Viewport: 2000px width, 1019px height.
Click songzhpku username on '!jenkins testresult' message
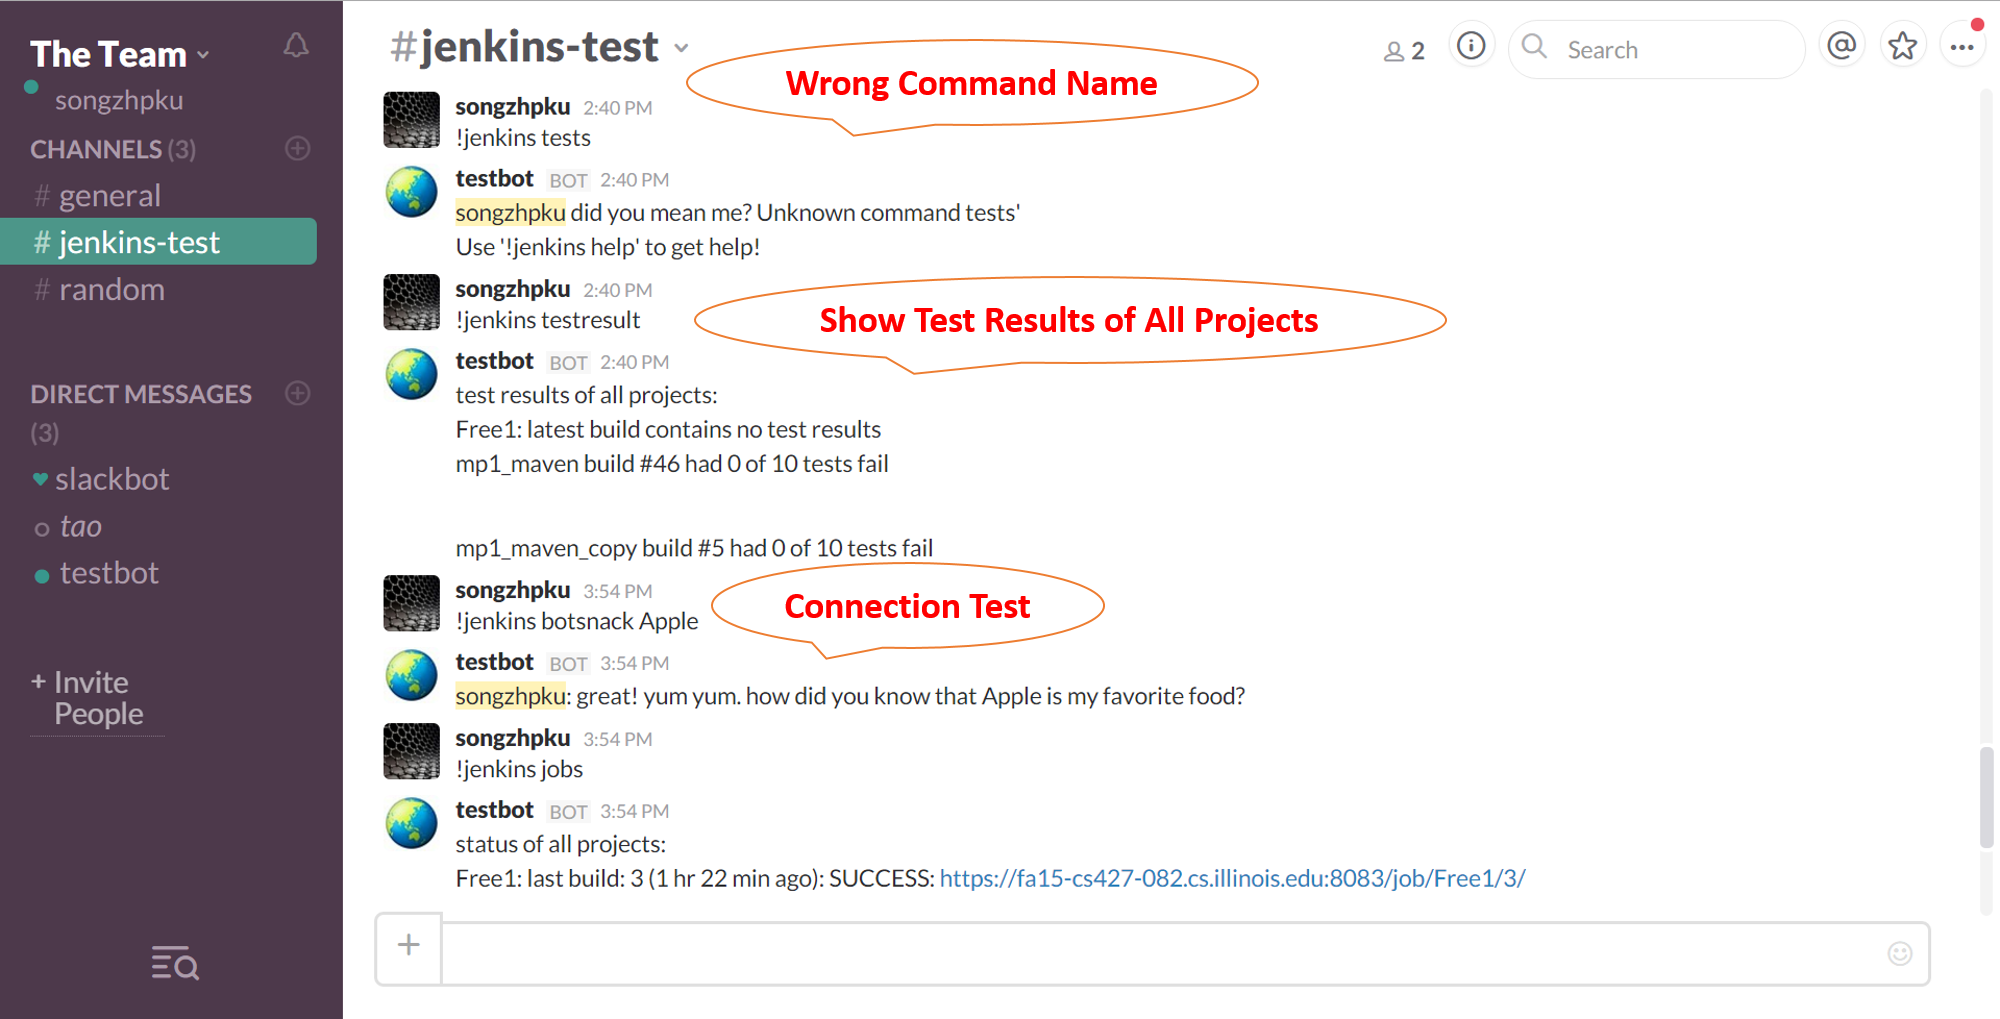click(513, 289)
